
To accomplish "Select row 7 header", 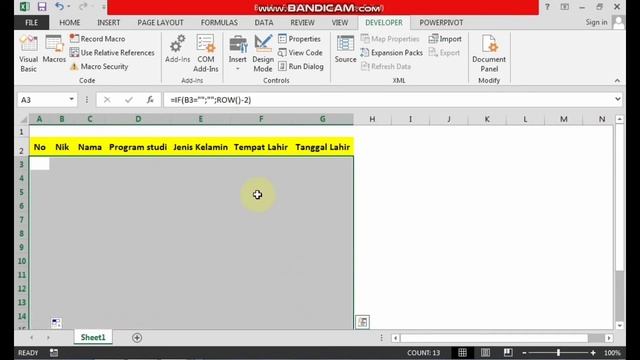I will (22, 220).
